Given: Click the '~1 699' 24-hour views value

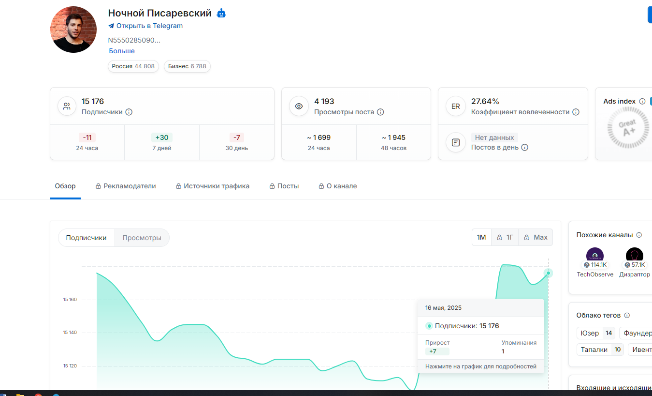Looking at the screenshot, I should 319,137.
